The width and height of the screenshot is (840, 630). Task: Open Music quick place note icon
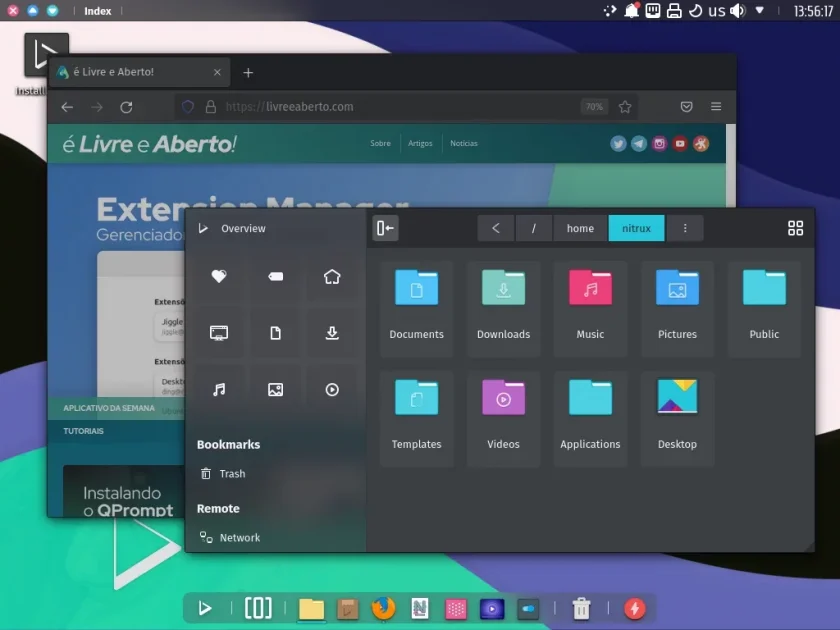[219, 389]
